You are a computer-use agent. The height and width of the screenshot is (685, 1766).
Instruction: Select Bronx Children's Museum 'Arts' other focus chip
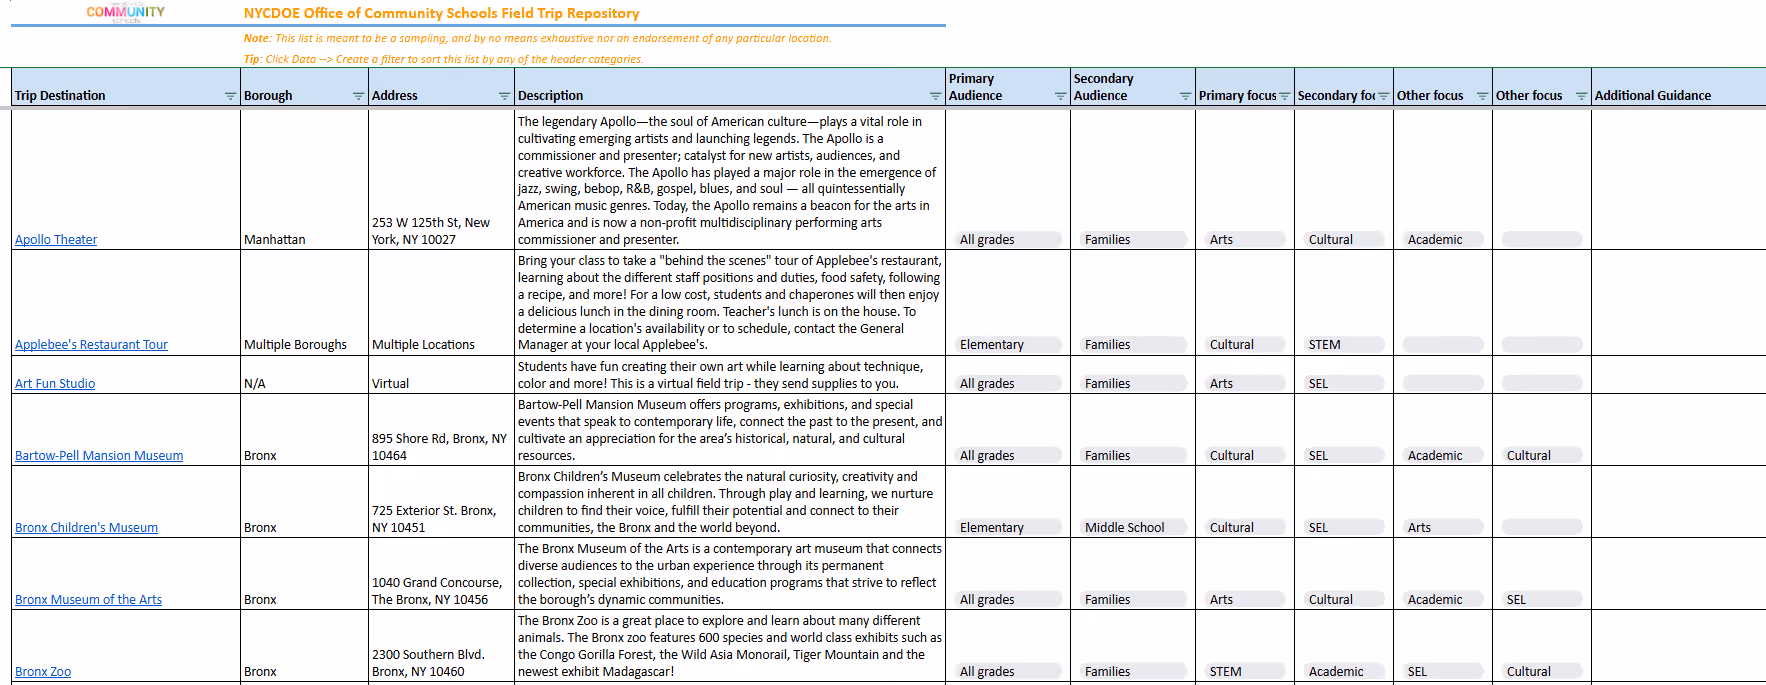pos(1442,528)
